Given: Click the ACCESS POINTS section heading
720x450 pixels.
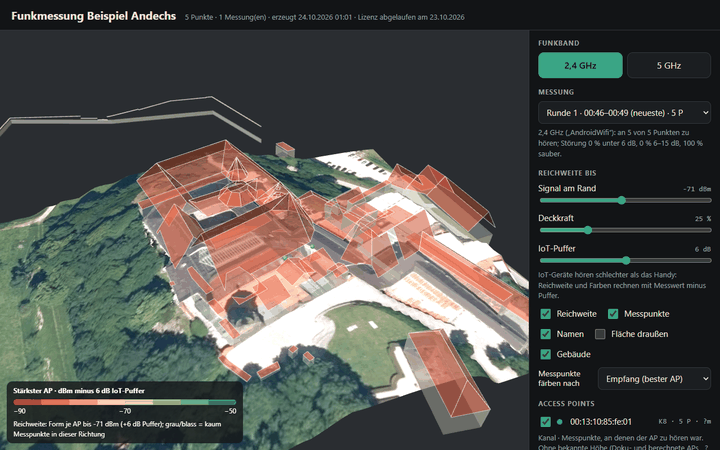Looking at the screenshot, I should (566, 404).
